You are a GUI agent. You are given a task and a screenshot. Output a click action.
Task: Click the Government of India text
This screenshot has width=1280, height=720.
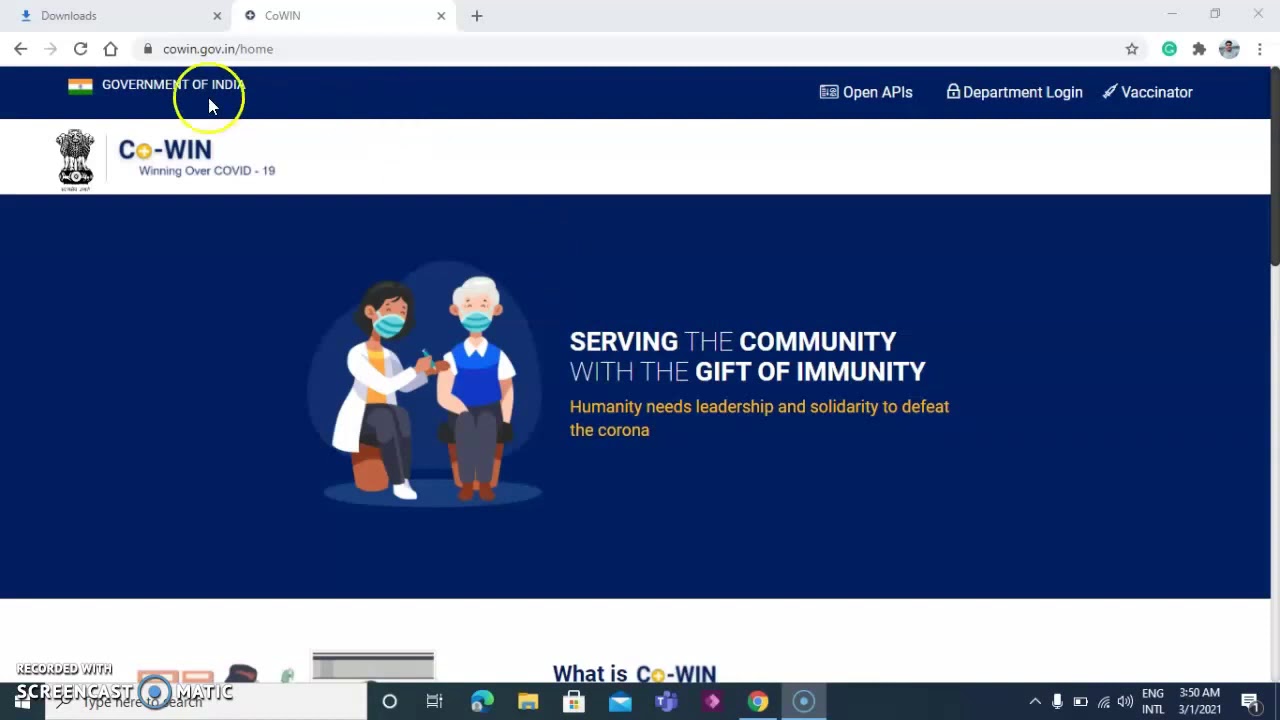(173, 85)
